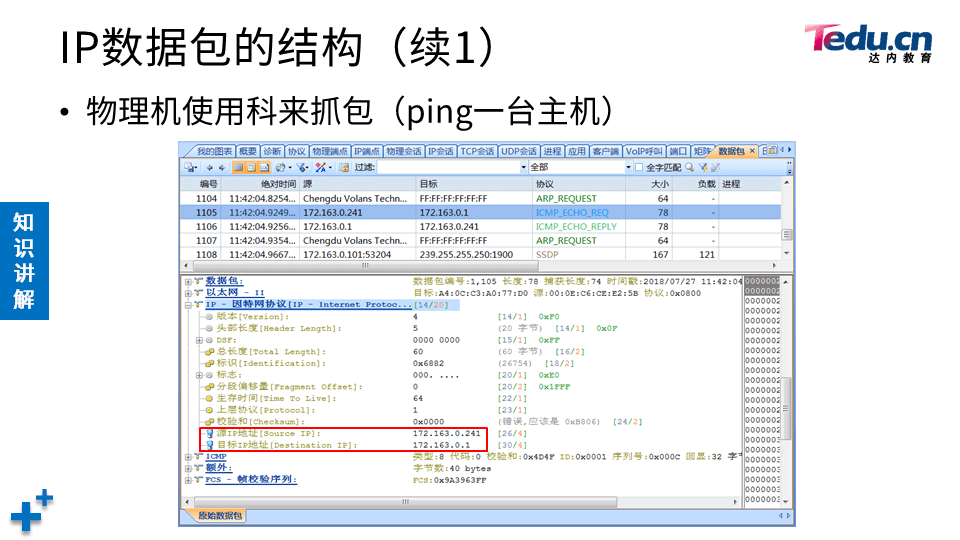Open the filter funnel dropdown icon

[302, 167]
